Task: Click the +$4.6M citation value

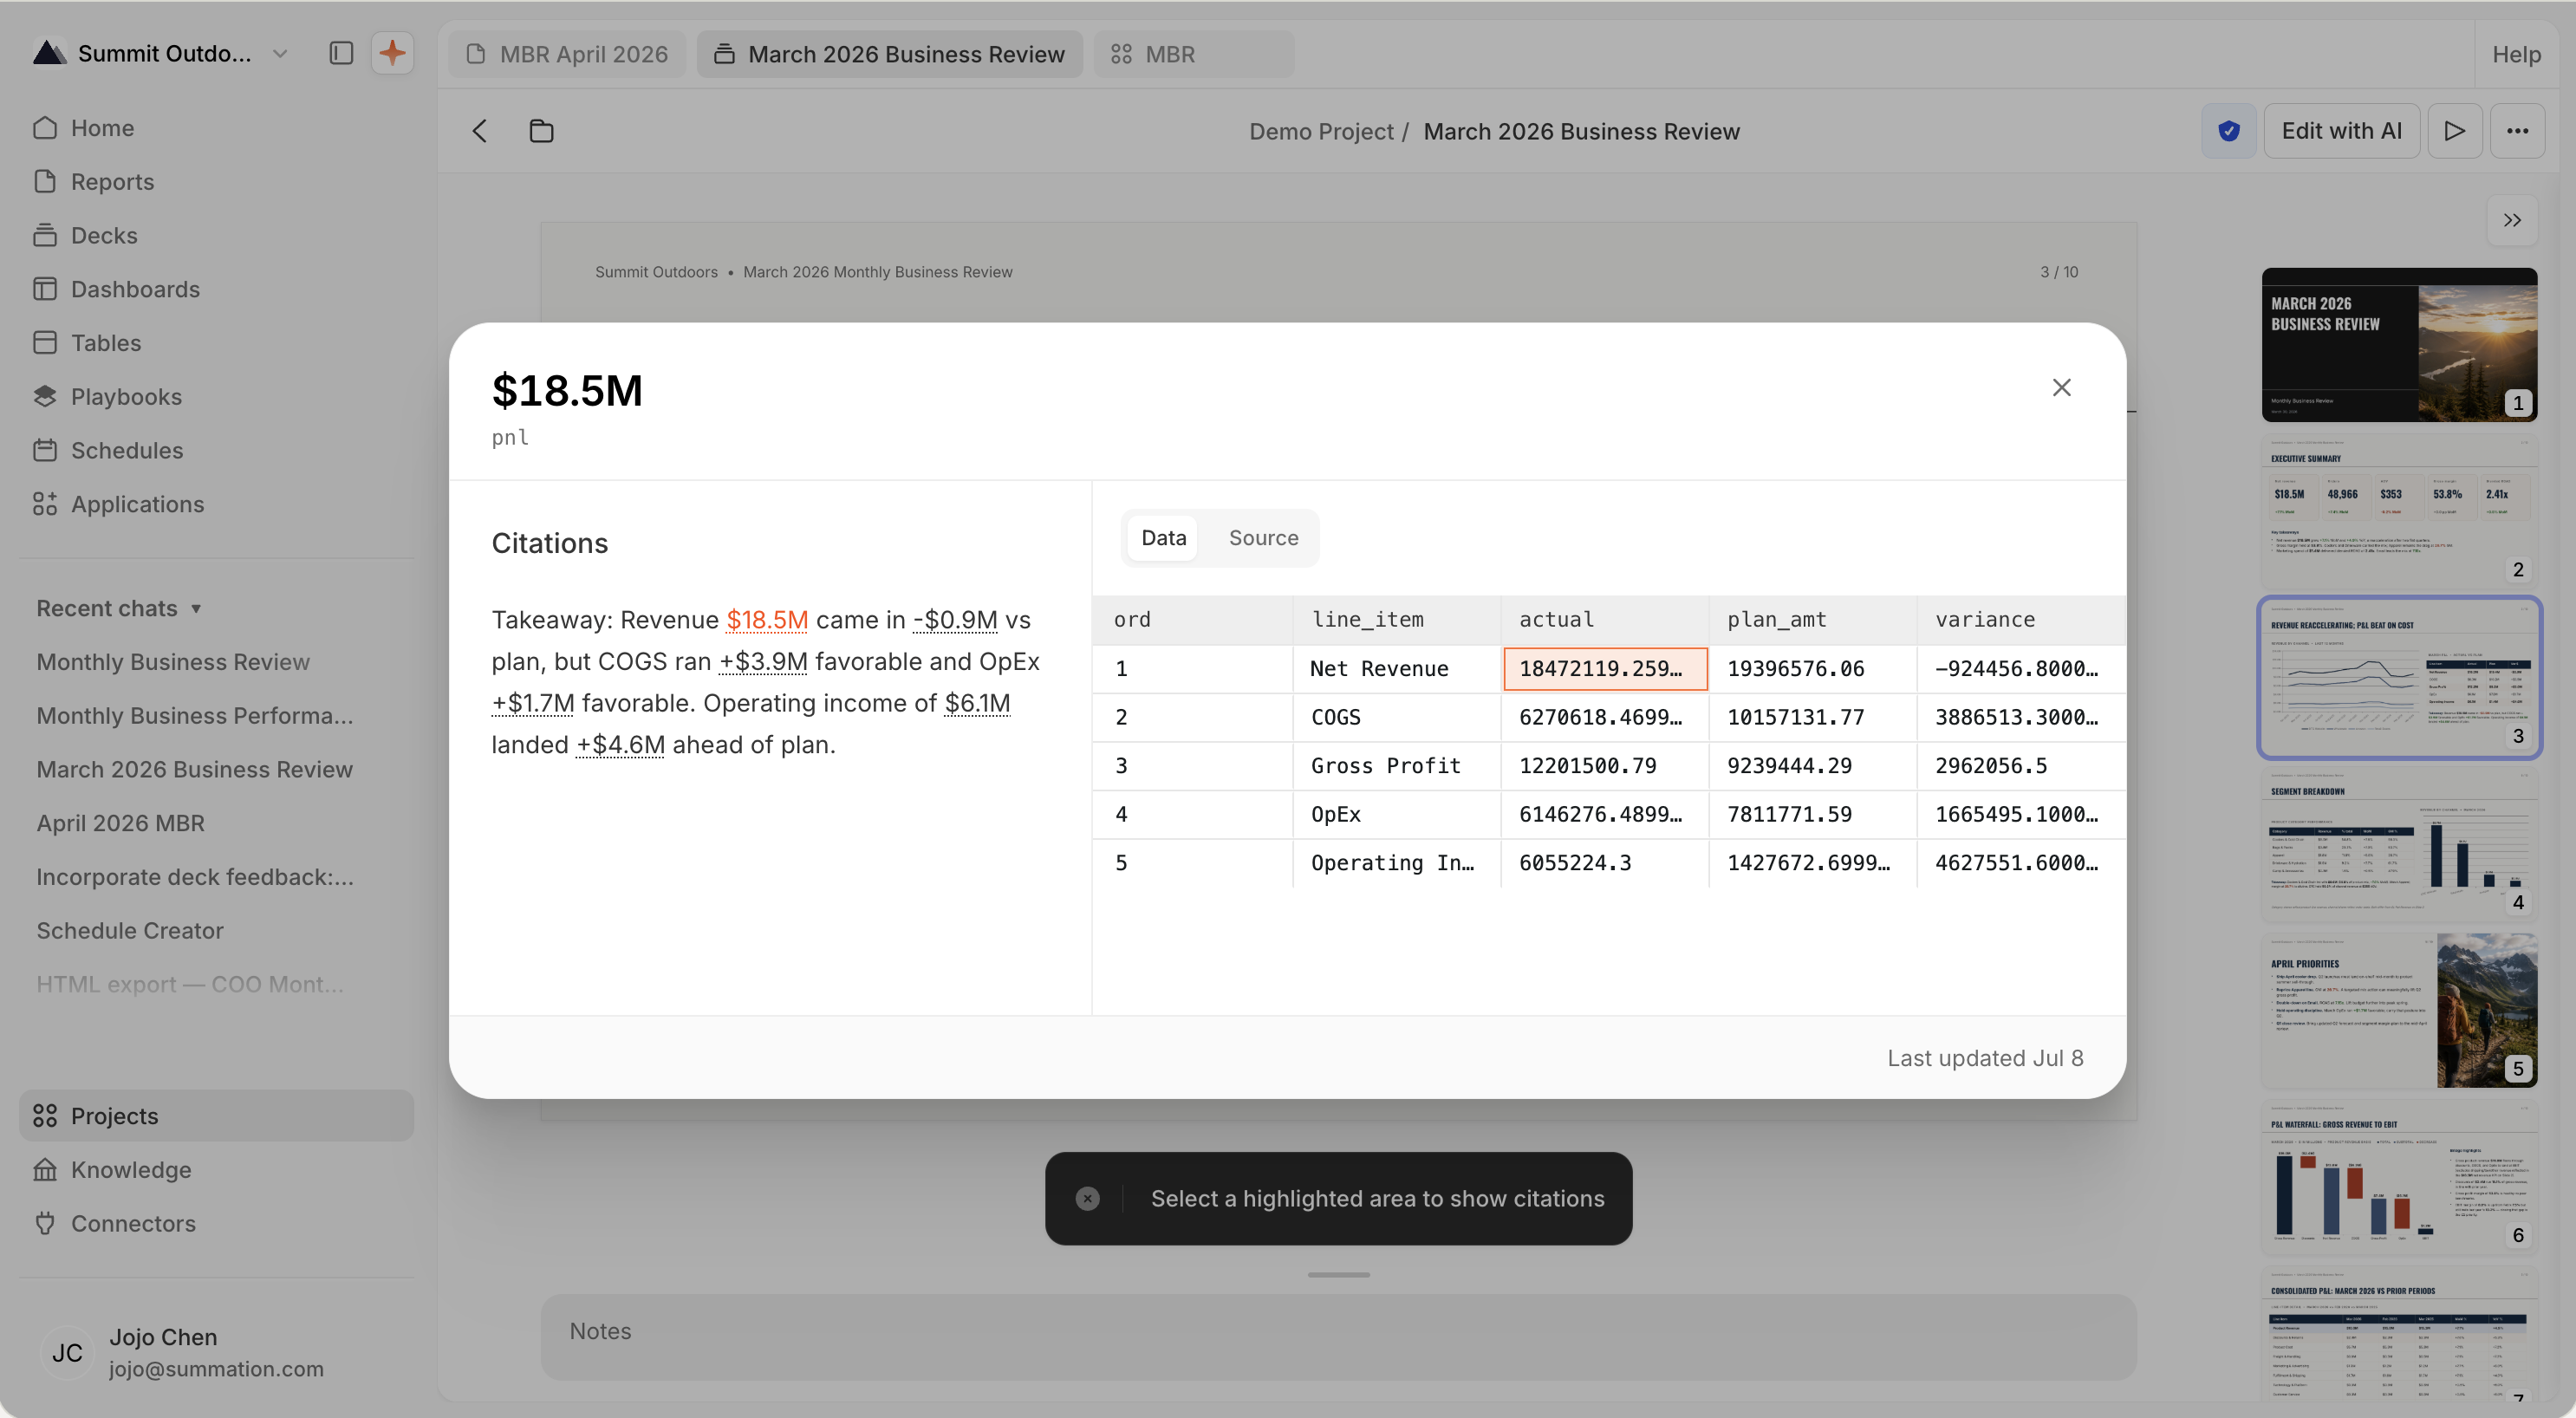Action: pyautogui.click(x=620, y=745)
